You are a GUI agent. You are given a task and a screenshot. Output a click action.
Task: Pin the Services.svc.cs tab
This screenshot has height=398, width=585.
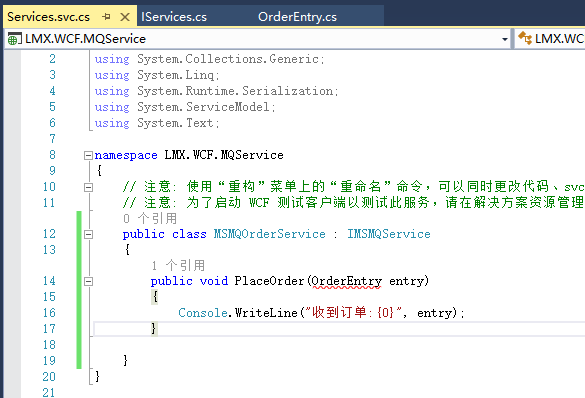(106, 16)
